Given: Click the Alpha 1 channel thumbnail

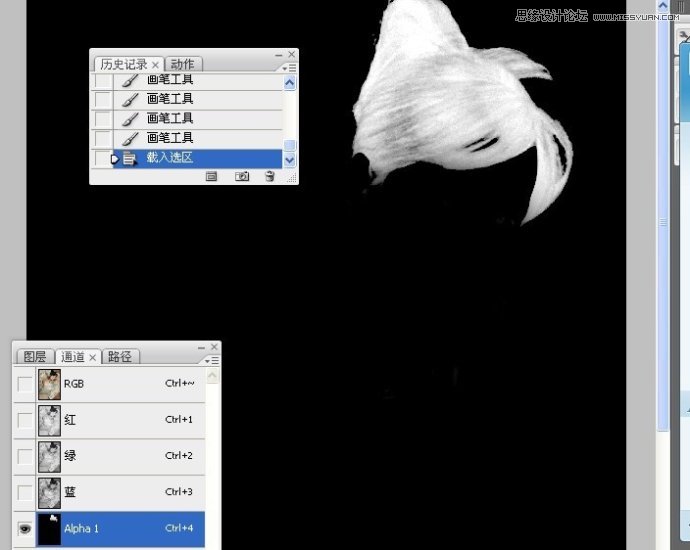Looking at the screenshot, I should [x=49, y=528].
